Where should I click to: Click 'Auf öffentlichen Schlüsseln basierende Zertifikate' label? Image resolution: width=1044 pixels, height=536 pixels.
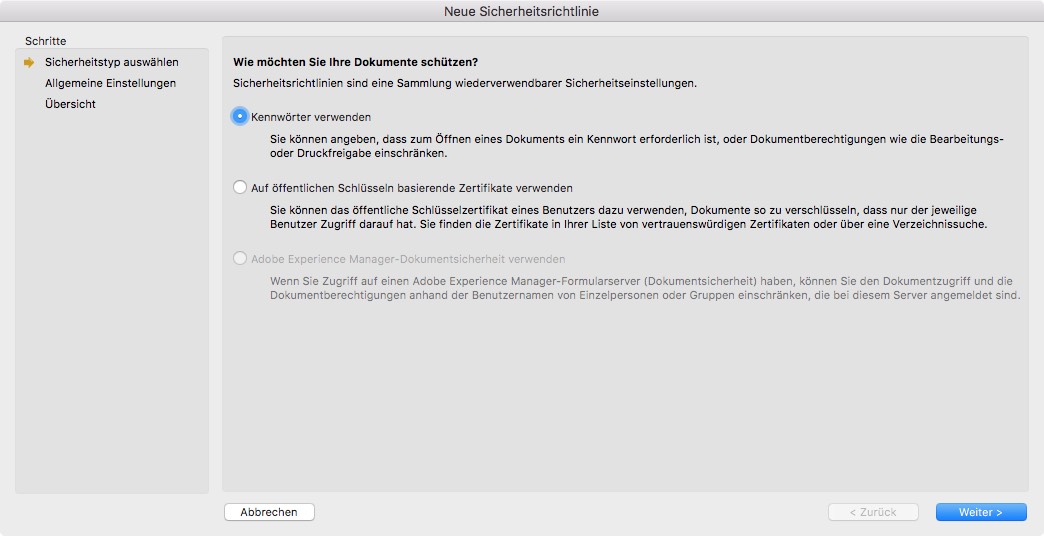(411, 187)
